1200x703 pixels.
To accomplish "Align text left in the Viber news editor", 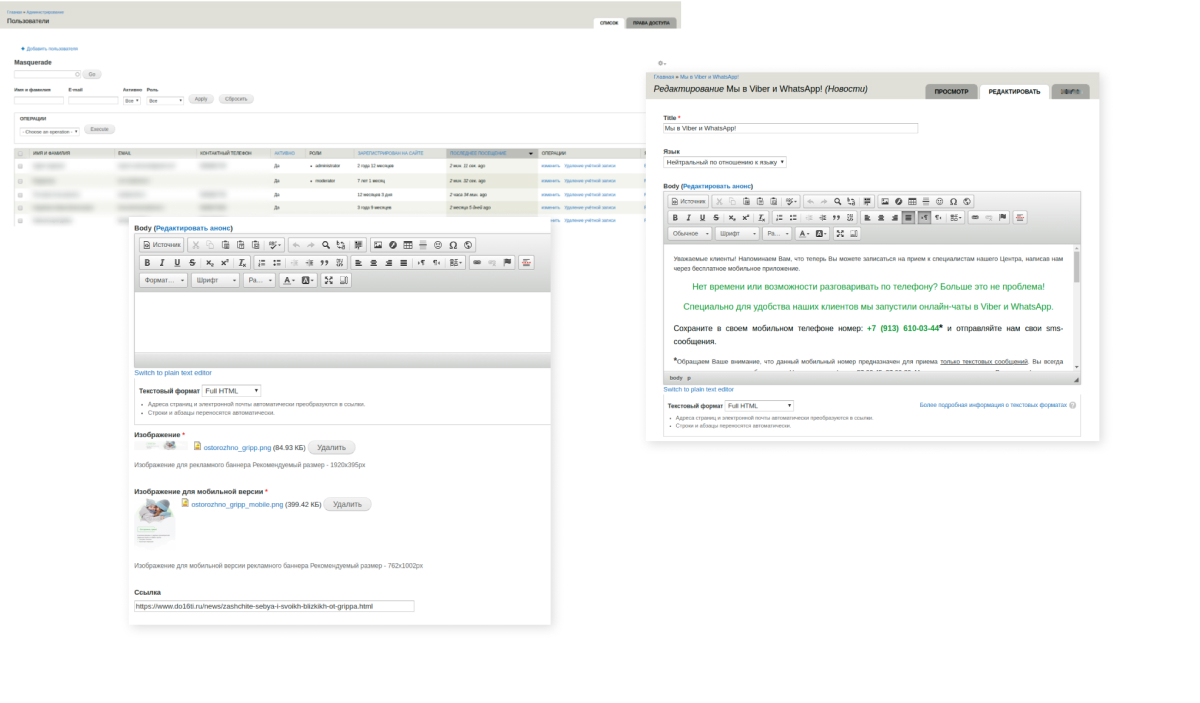I will pos(867,217).
